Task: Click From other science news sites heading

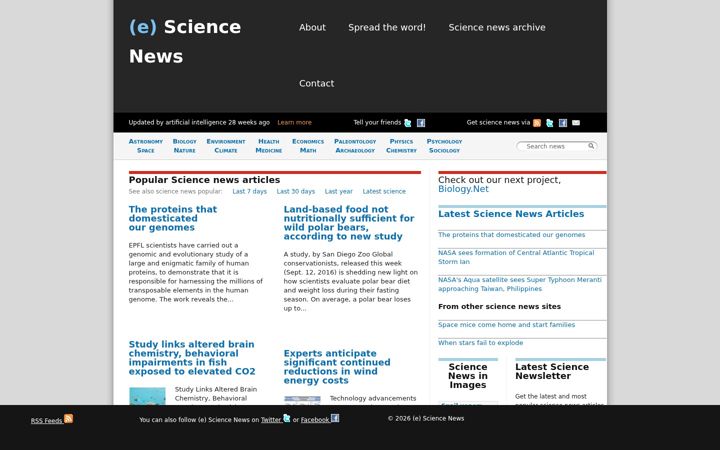Action: [499, 306]
